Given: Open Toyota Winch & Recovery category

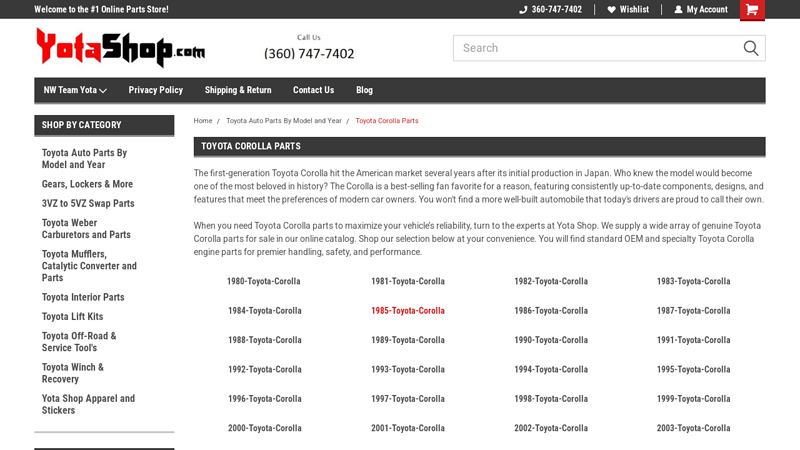Looking at the screenshot, I should click(73, 373).
